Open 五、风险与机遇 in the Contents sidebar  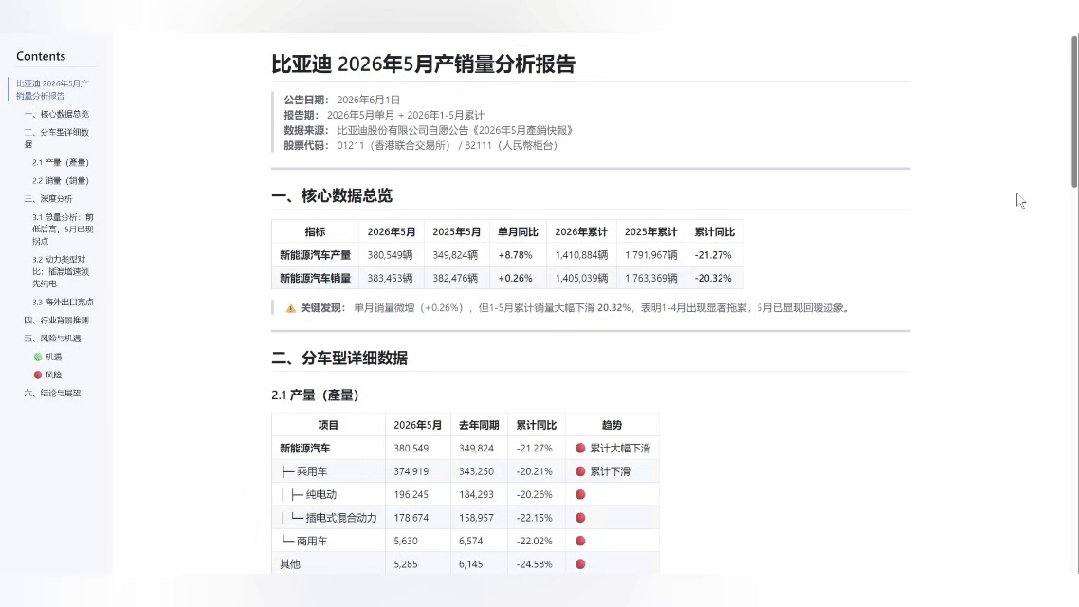pyautogui.click(x=53, y=339)
